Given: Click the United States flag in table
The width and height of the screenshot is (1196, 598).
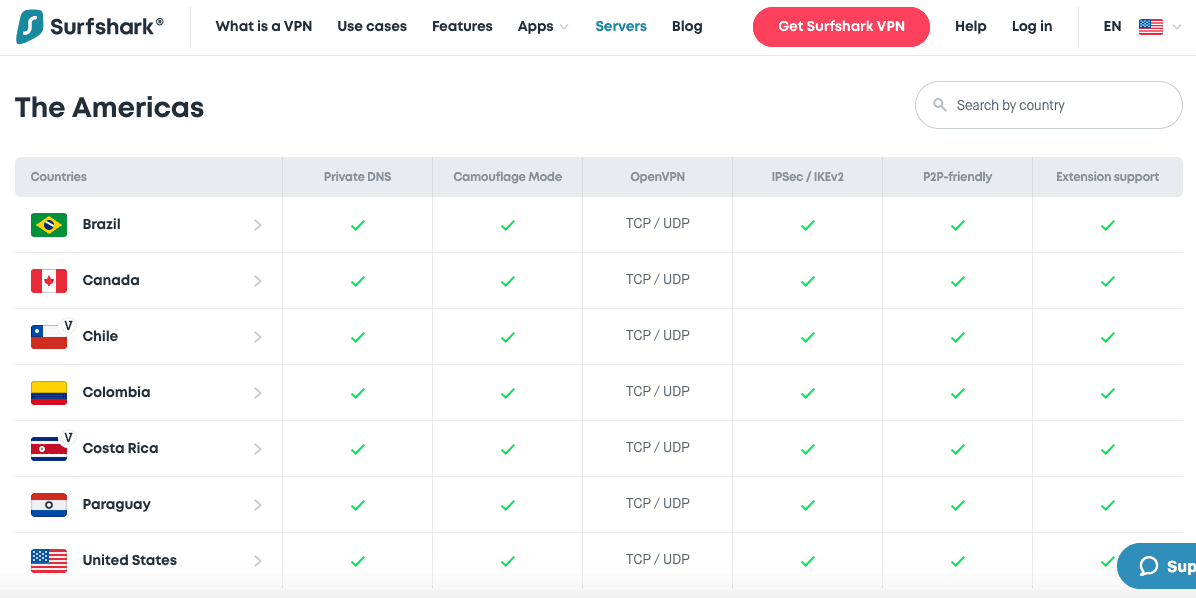Looking at the screenshot, I should [x=49, y=561].
